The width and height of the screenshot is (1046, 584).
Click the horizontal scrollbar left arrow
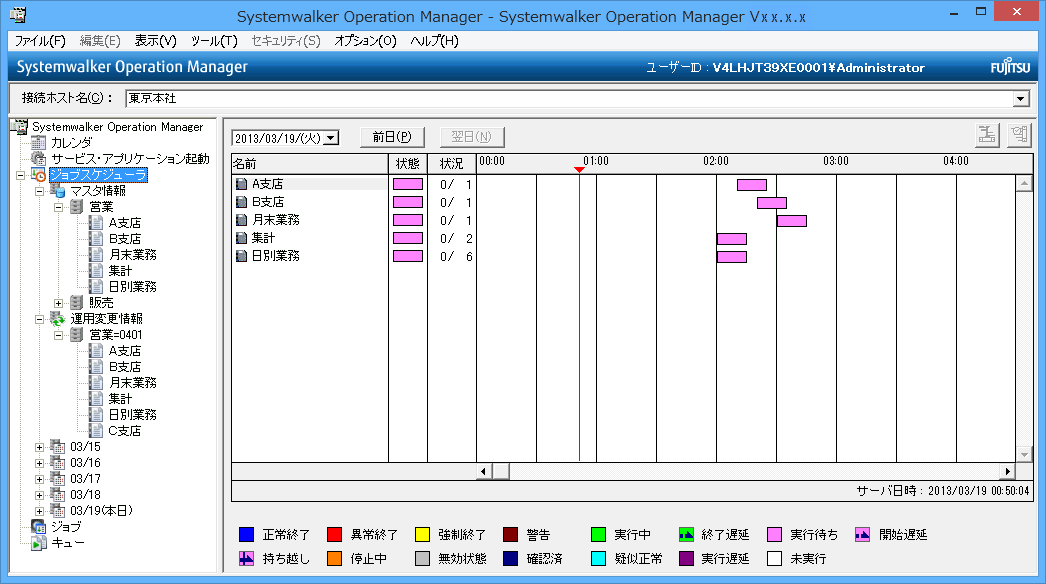tap(484, 471)
